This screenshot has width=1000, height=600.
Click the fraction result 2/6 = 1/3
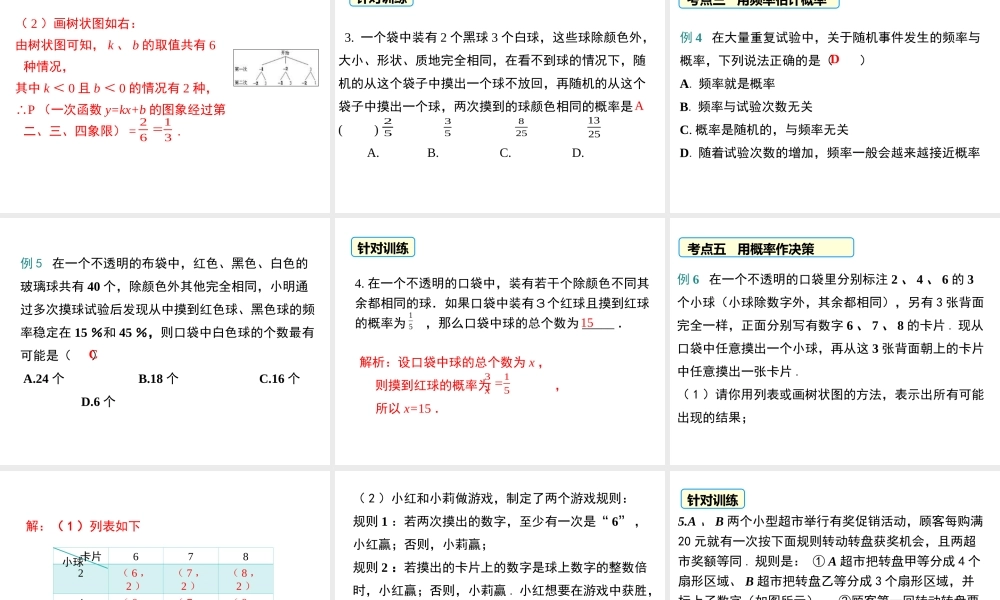155,130
